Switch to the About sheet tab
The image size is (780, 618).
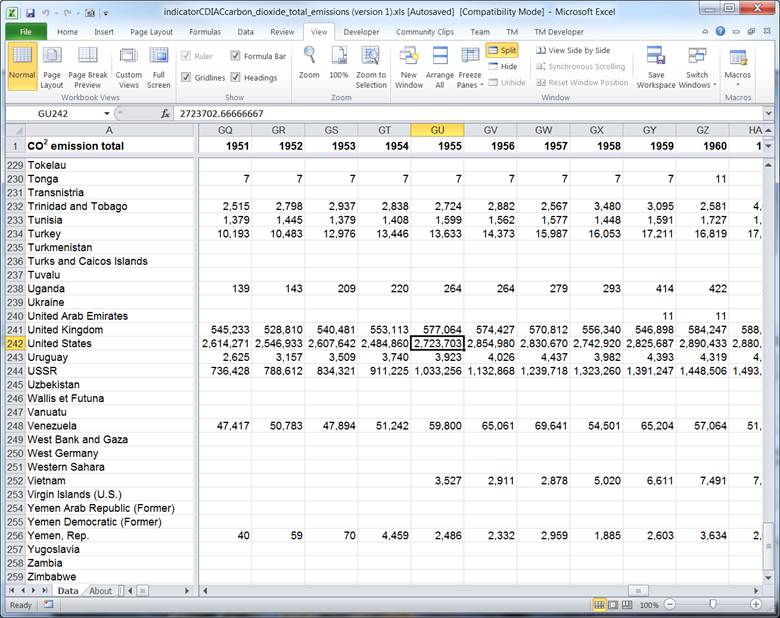[101, 591]
